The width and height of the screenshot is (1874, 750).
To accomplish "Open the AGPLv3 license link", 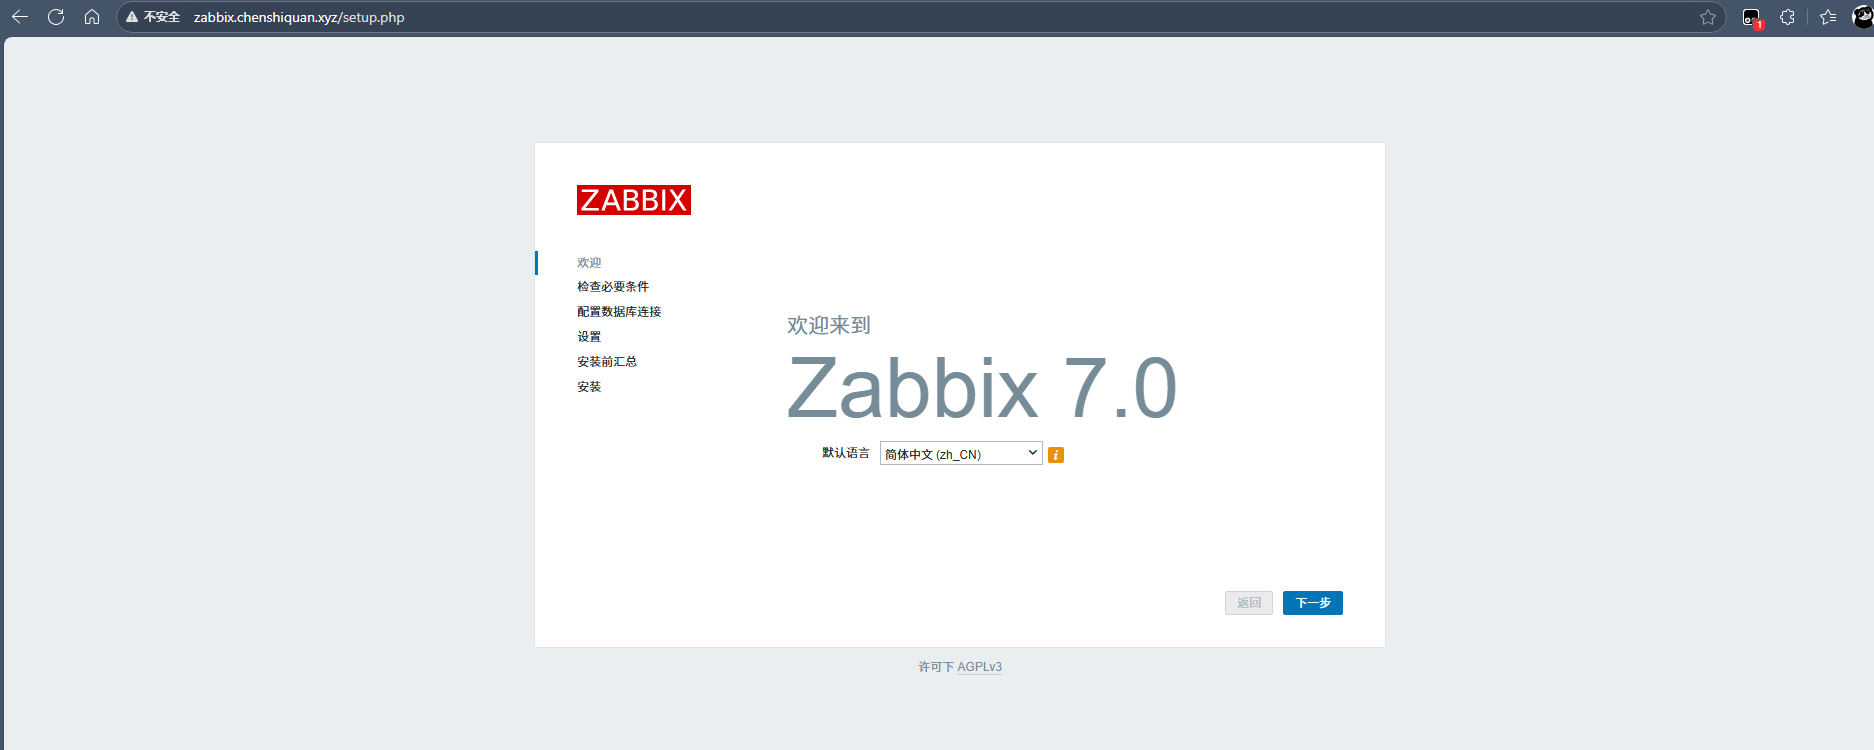I will pyautogui.click(x=979, y=667).
